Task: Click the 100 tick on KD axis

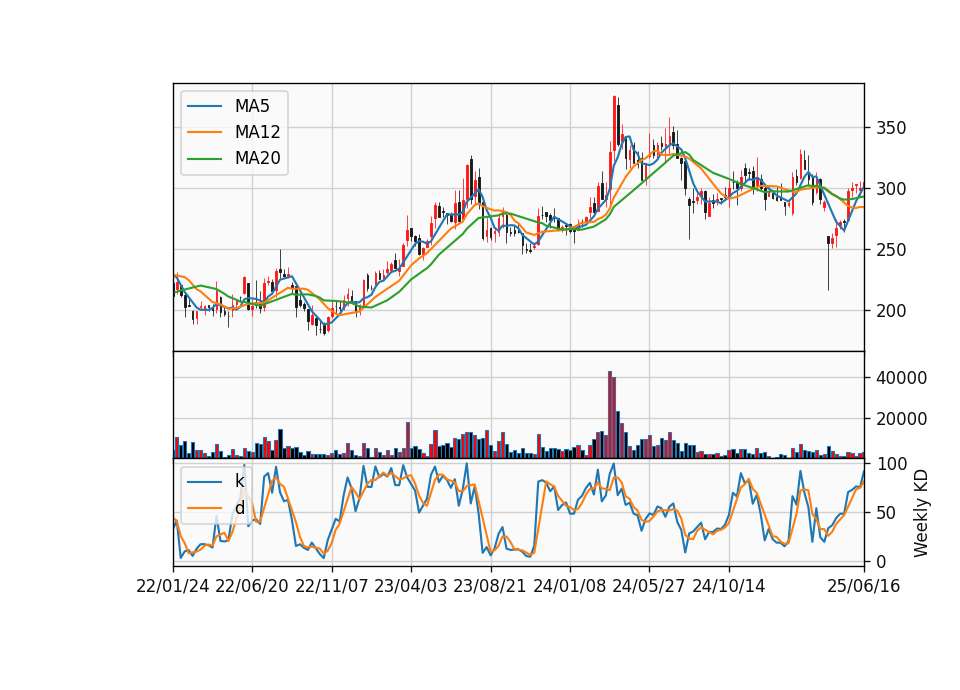Action: [891, 464]
